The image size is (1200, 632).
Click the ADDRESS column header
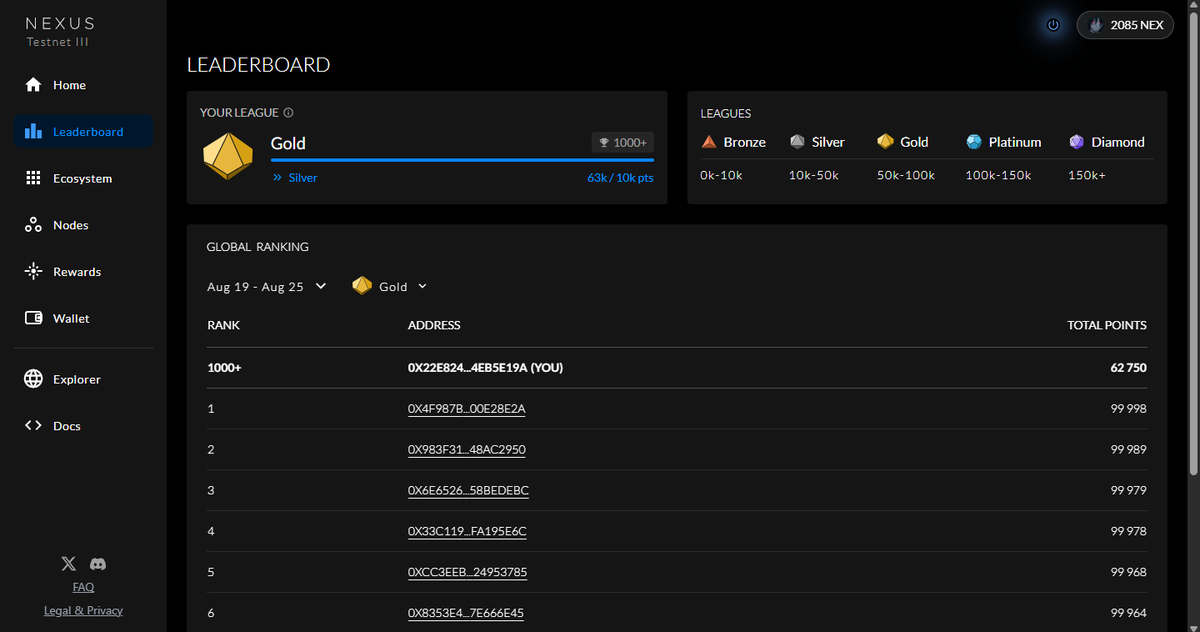pos(434,325)
